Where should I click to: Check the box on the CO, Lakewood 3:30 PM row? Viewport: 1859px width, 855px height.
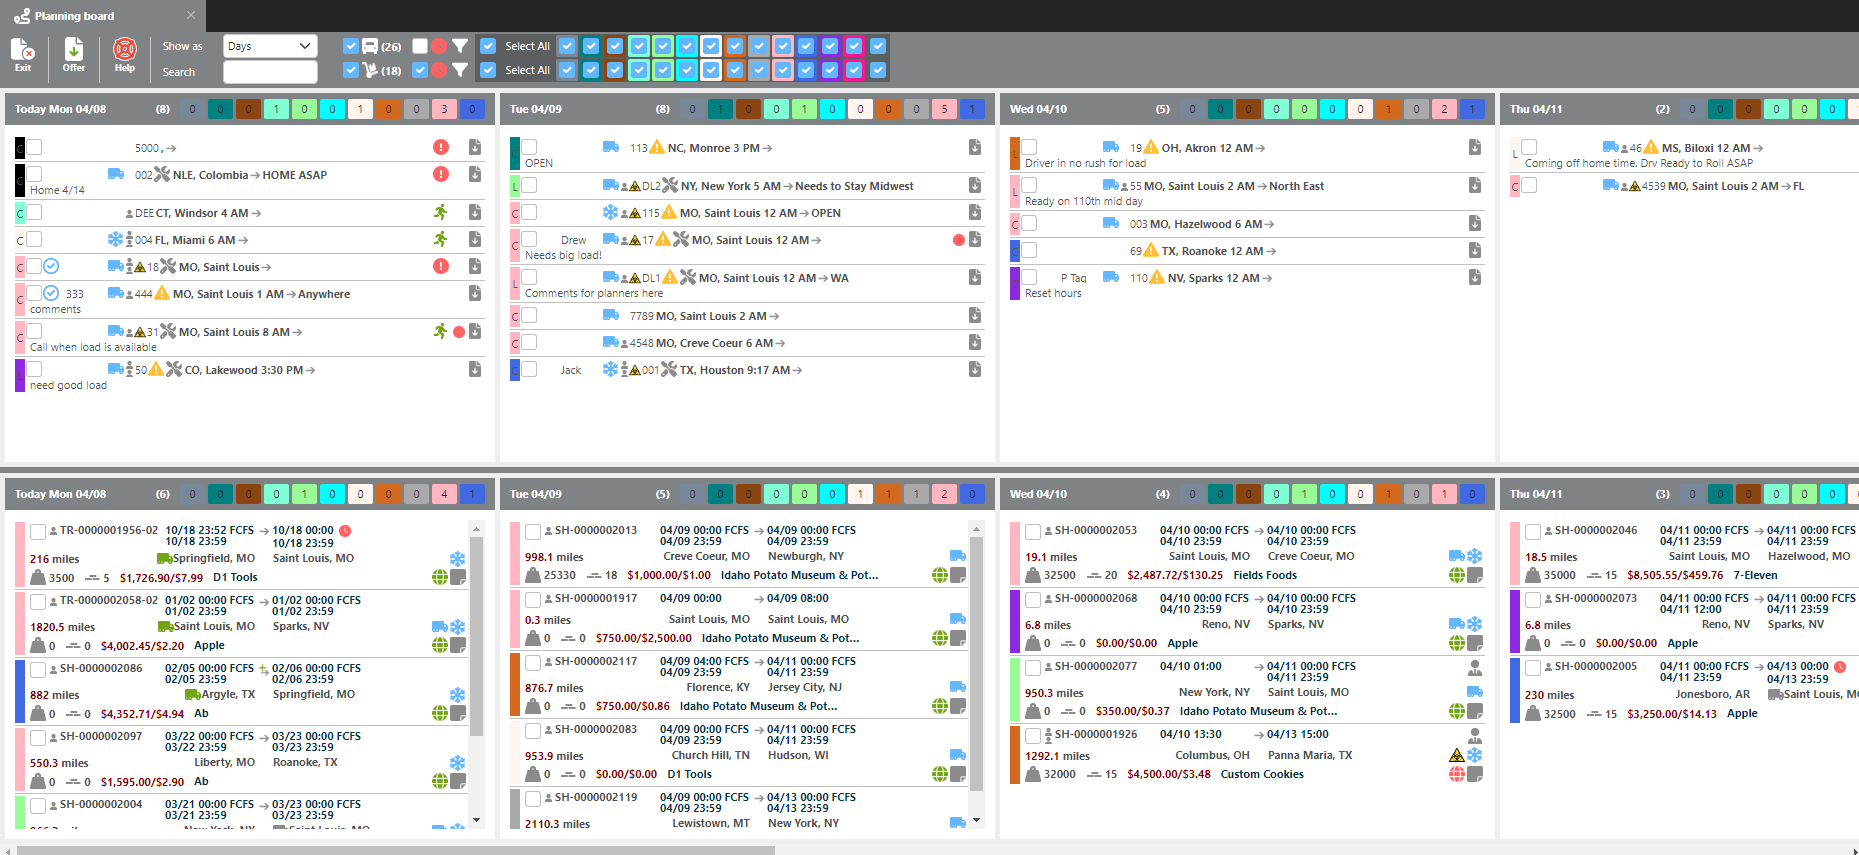pos(34,369)
